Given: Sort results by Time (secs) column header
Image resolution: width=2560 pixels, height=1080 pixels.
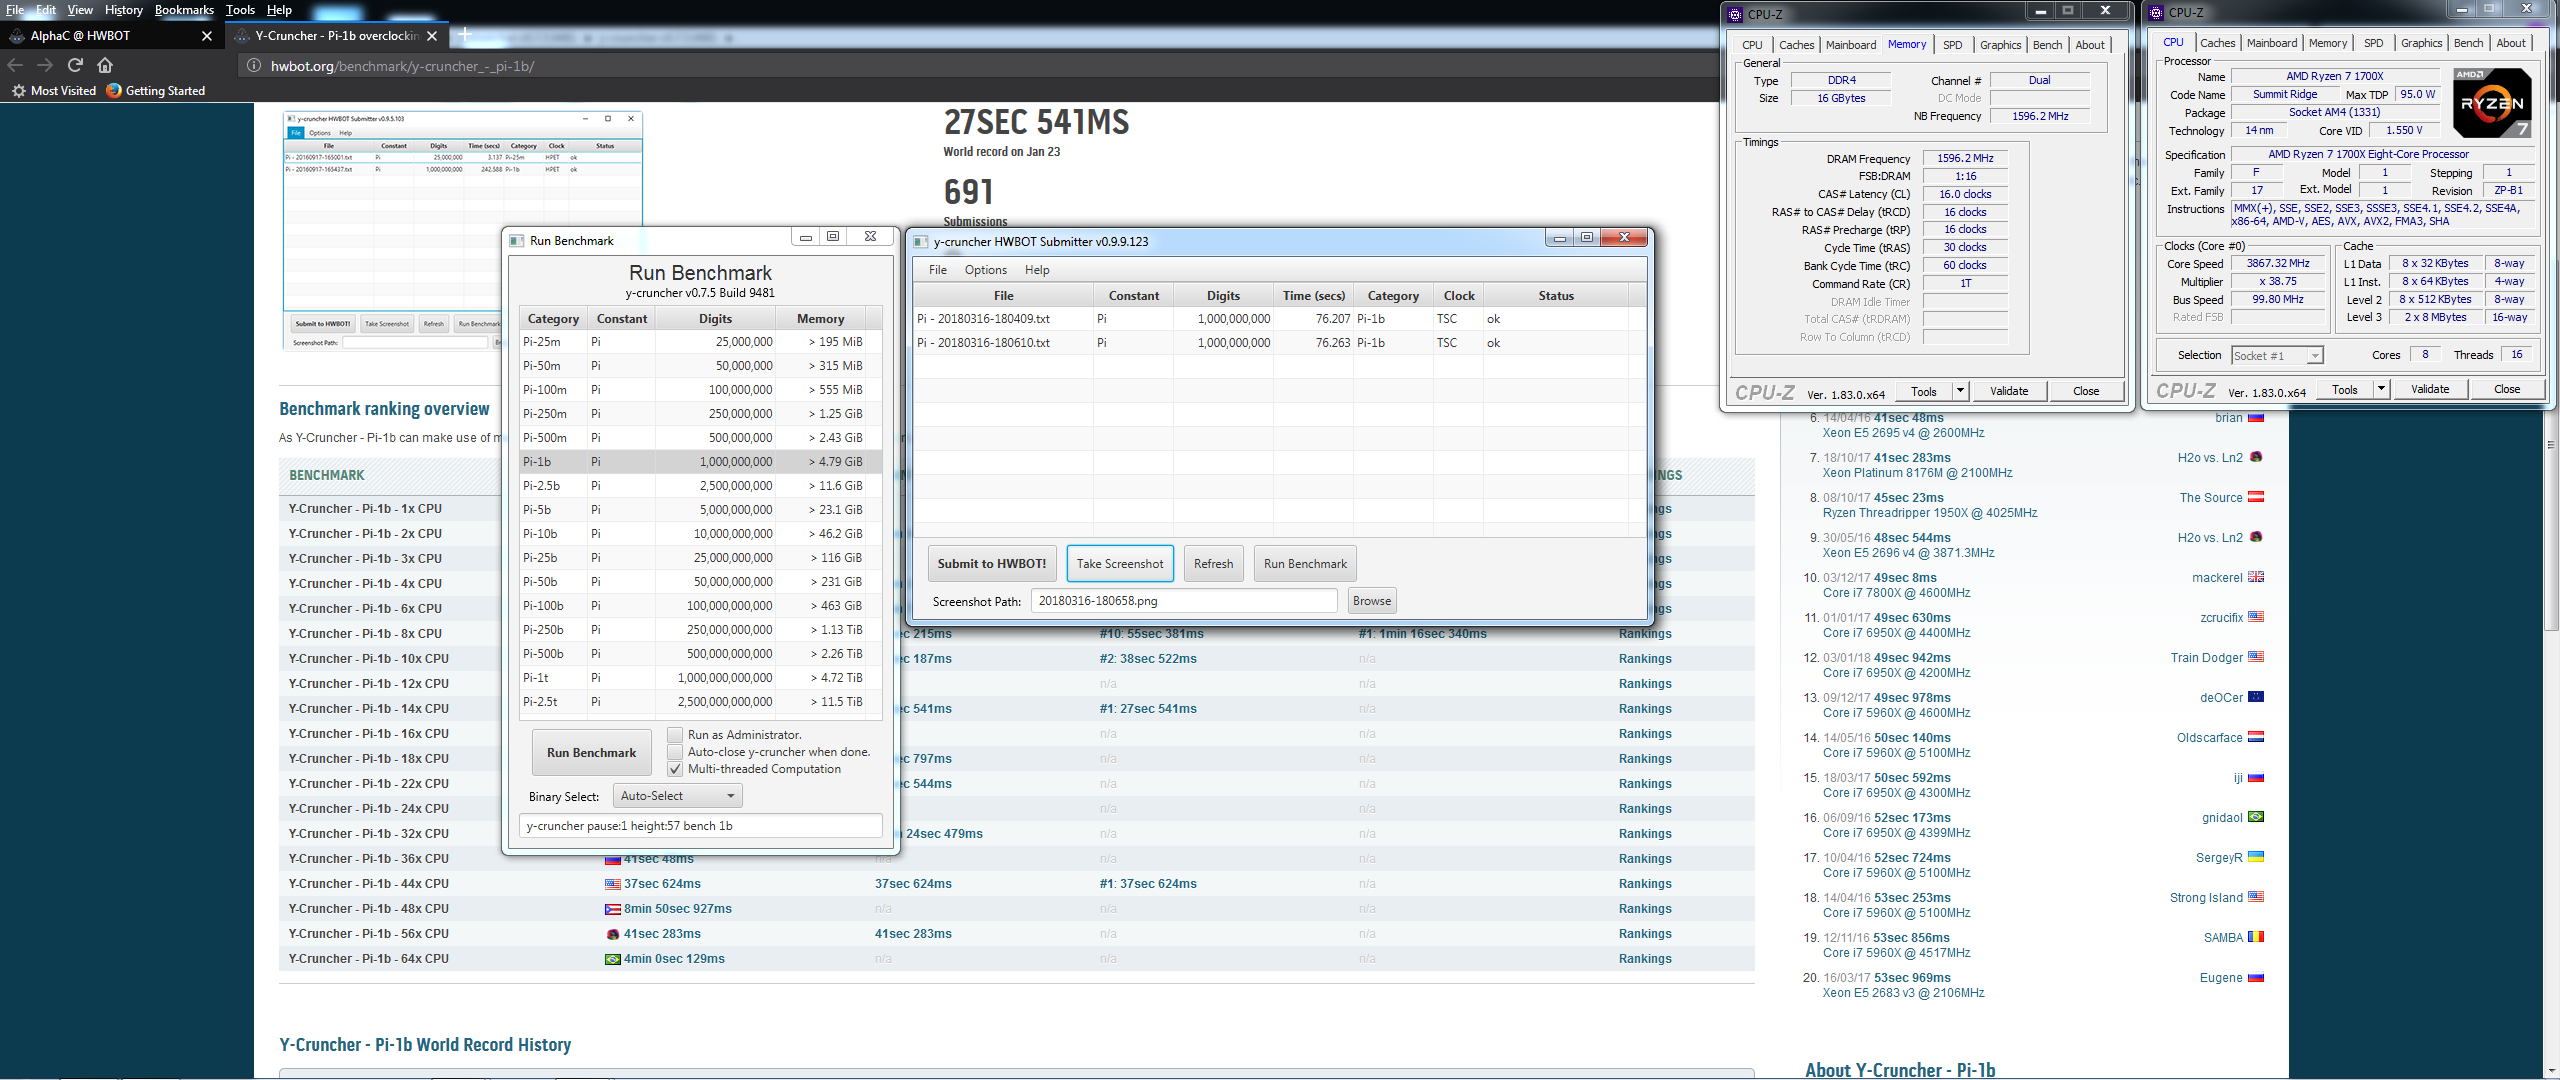Looking at the screenshot, I should pyautogui.click(x=1314, y=296).
